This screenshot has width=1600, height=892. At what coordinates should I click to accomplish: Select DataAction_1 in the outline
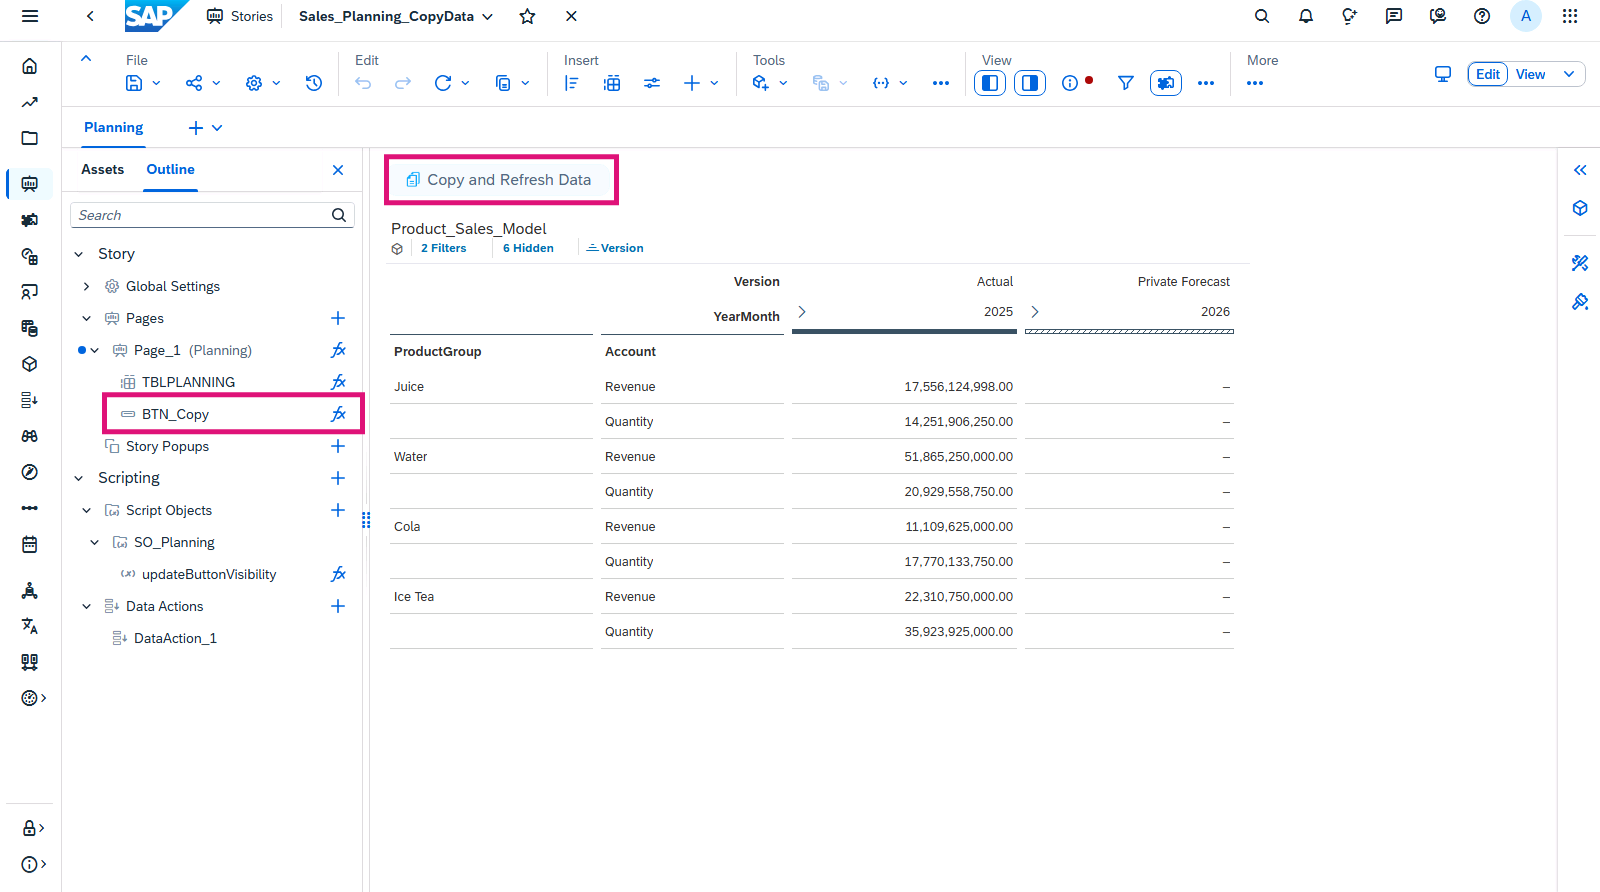click(175, 638)
